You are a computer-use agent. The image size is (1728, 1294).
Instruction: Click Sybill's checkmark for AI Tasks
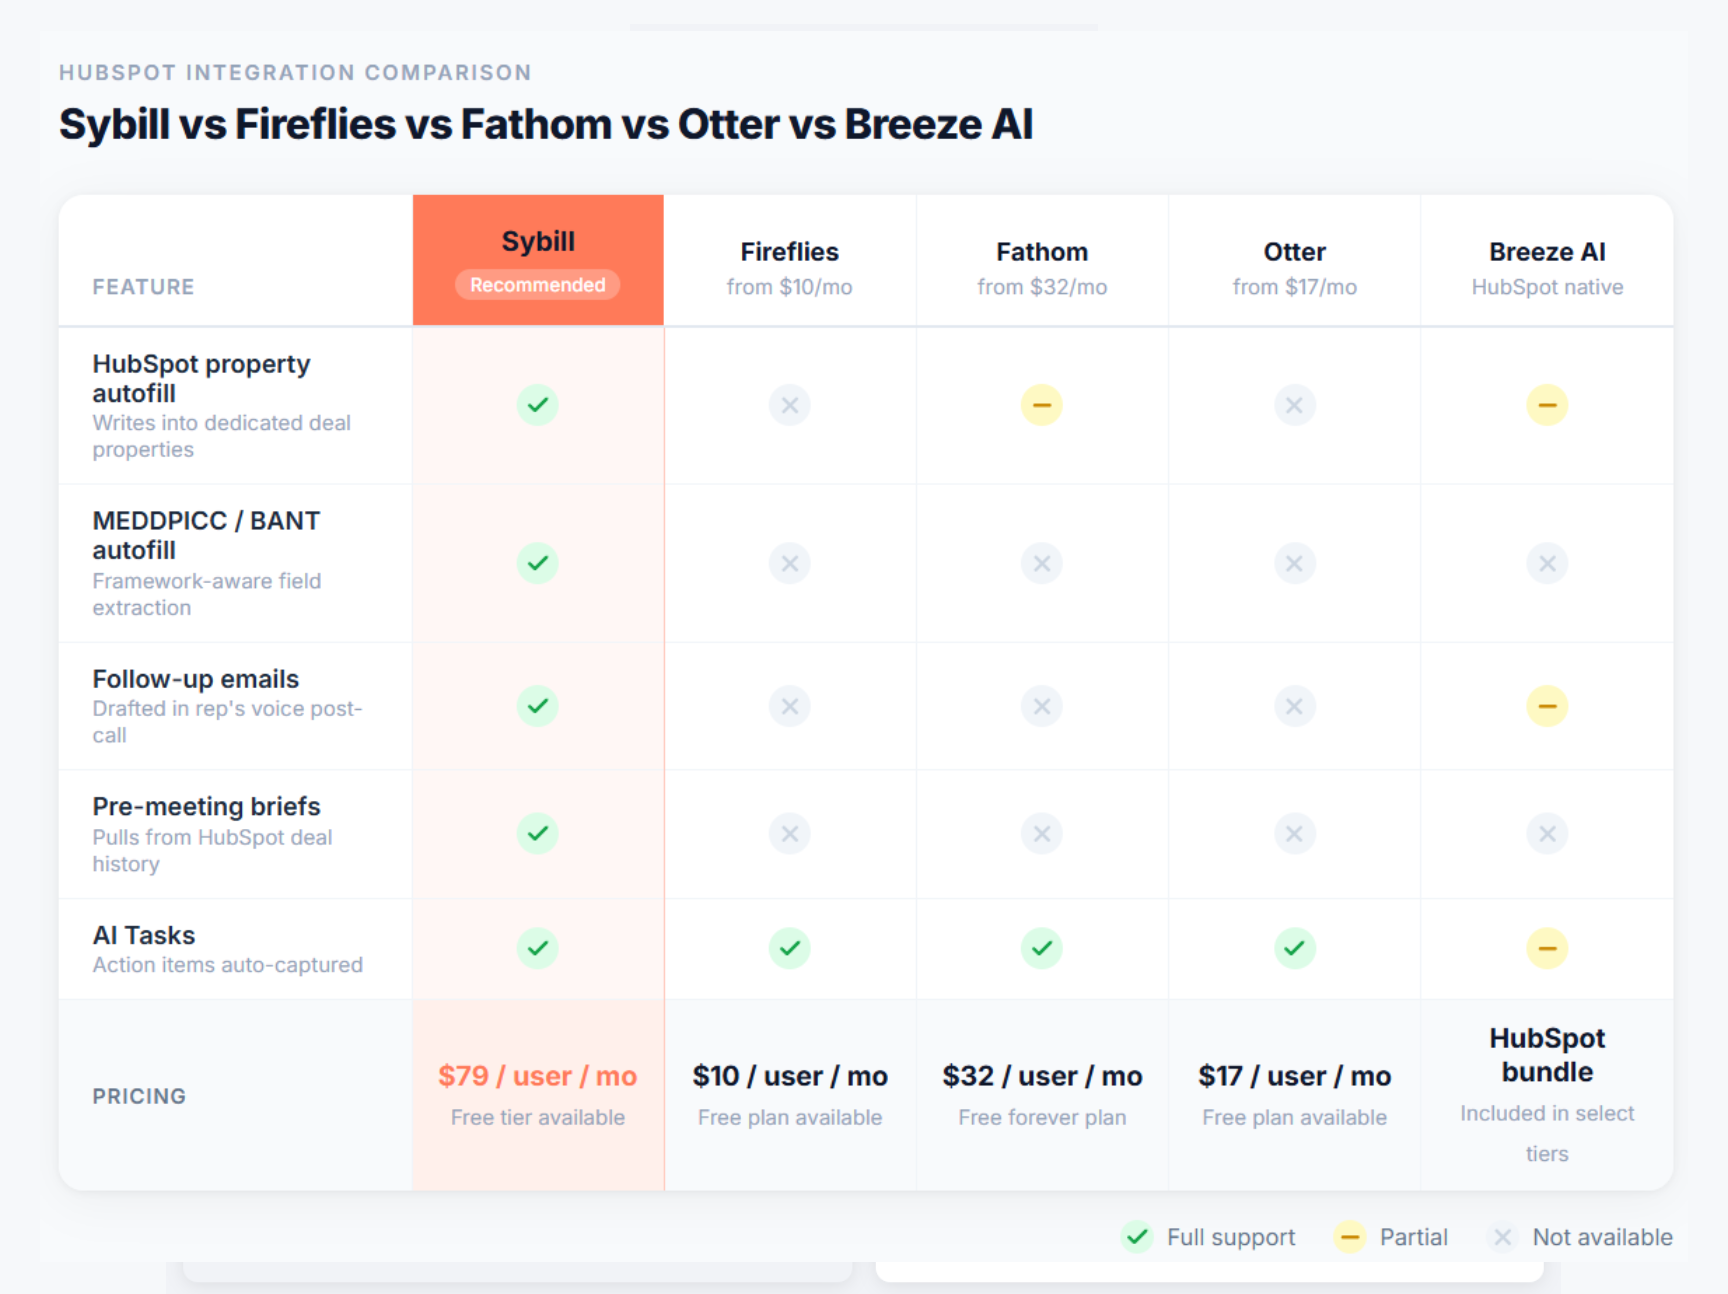pos(538,948)
